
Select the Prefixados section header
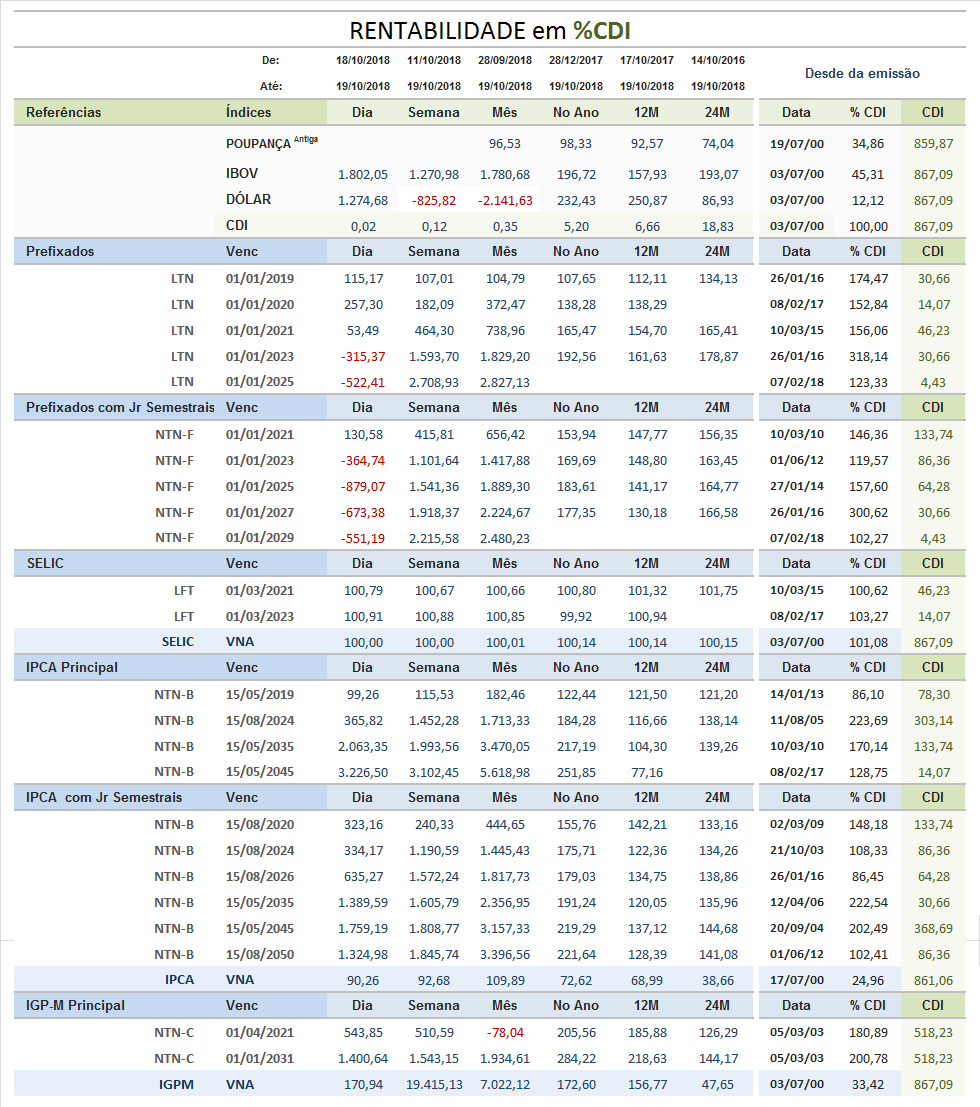pyautogui.click(x=60, y=251)
